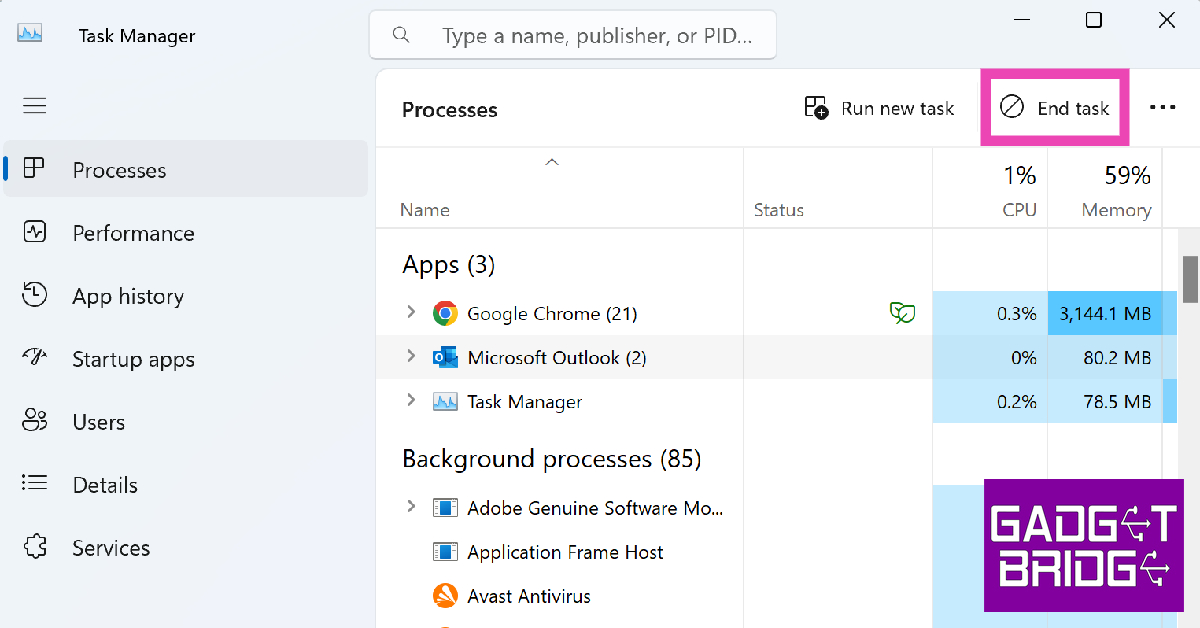This screenshot has width=1200, height=628.
Task: Click the vertical scrollbar thumb
Action: pos(1190,279)
